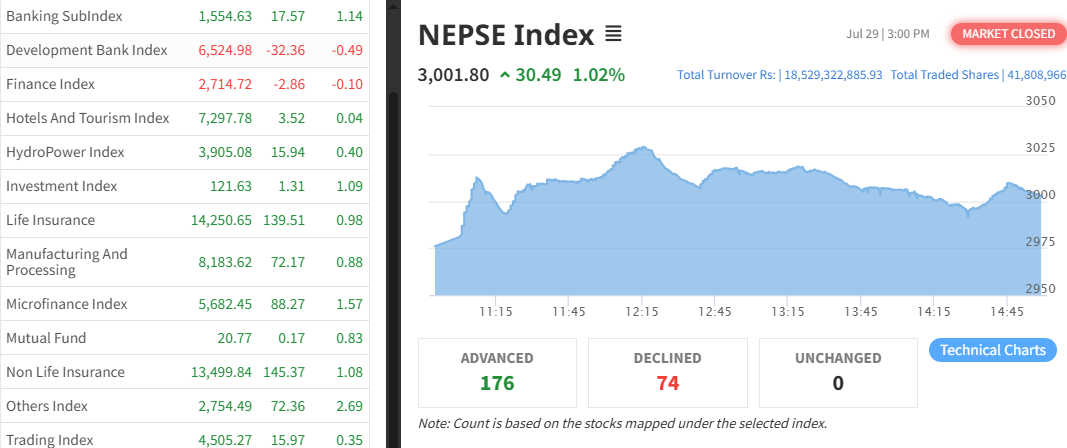Select Microfinance Index
The width and height of the screenshot is (1067, 448).
pyautogui.click(x=184, y=304)
